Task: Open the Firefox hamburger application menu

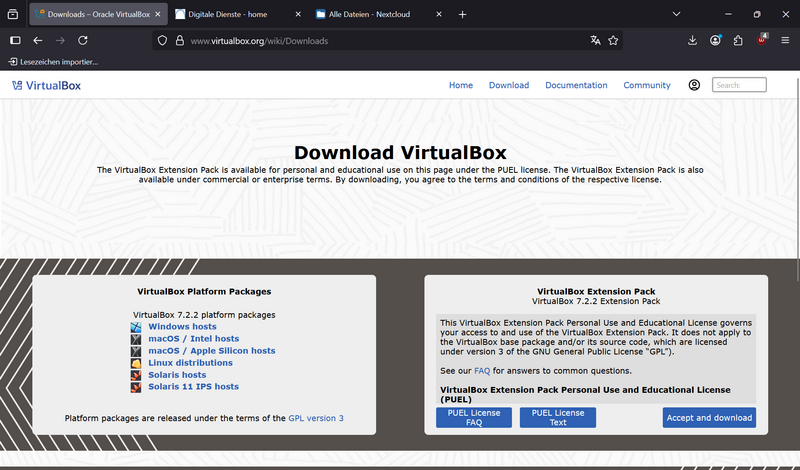Action: pos(785,41)
